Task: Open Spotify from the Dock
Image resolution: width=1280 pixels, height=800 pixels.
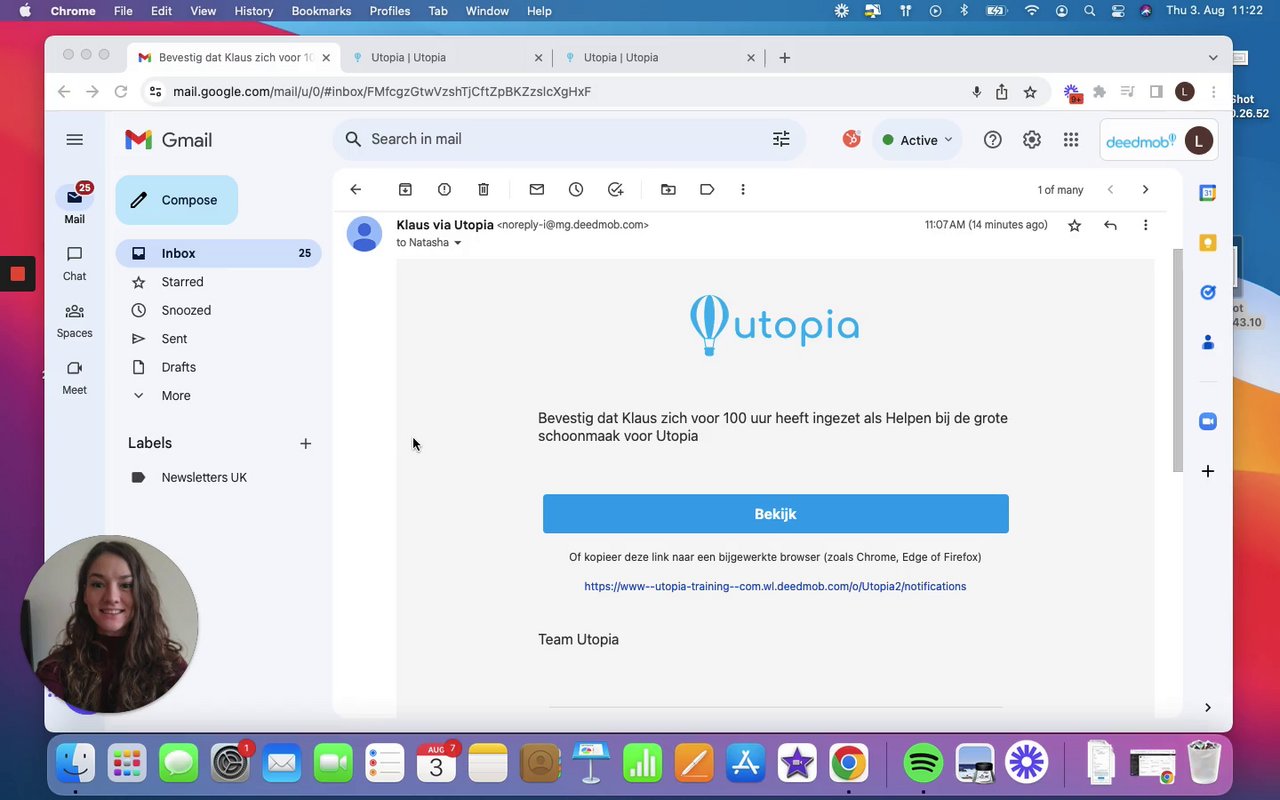Action: 923,765
